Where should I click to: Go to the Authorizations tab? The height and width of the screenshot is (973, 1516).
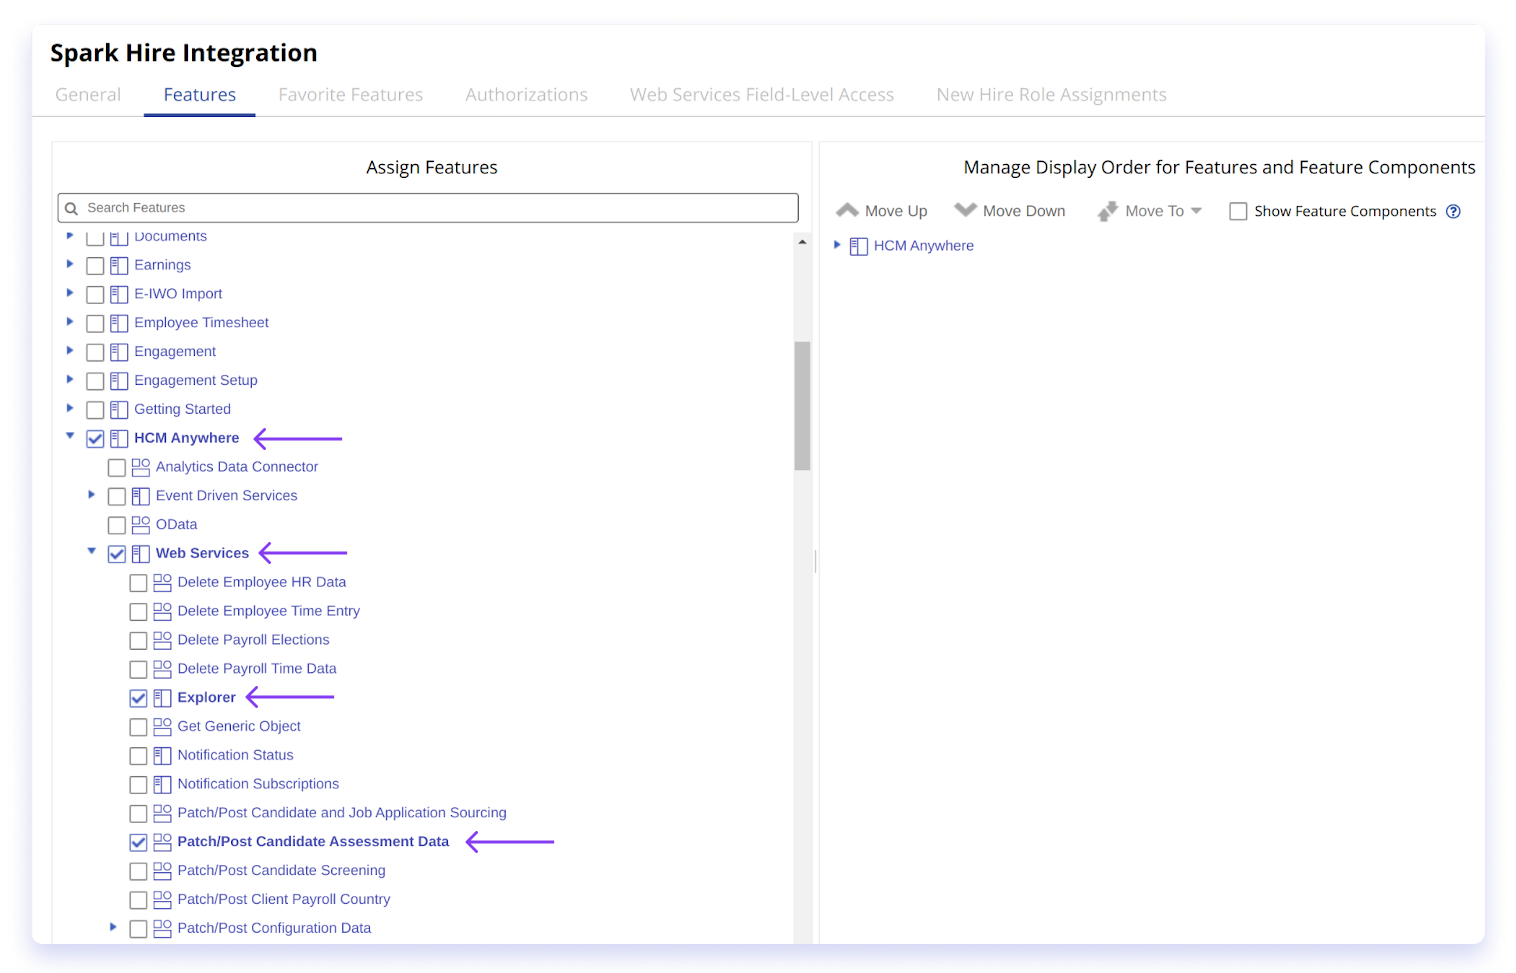click(526, 95)
